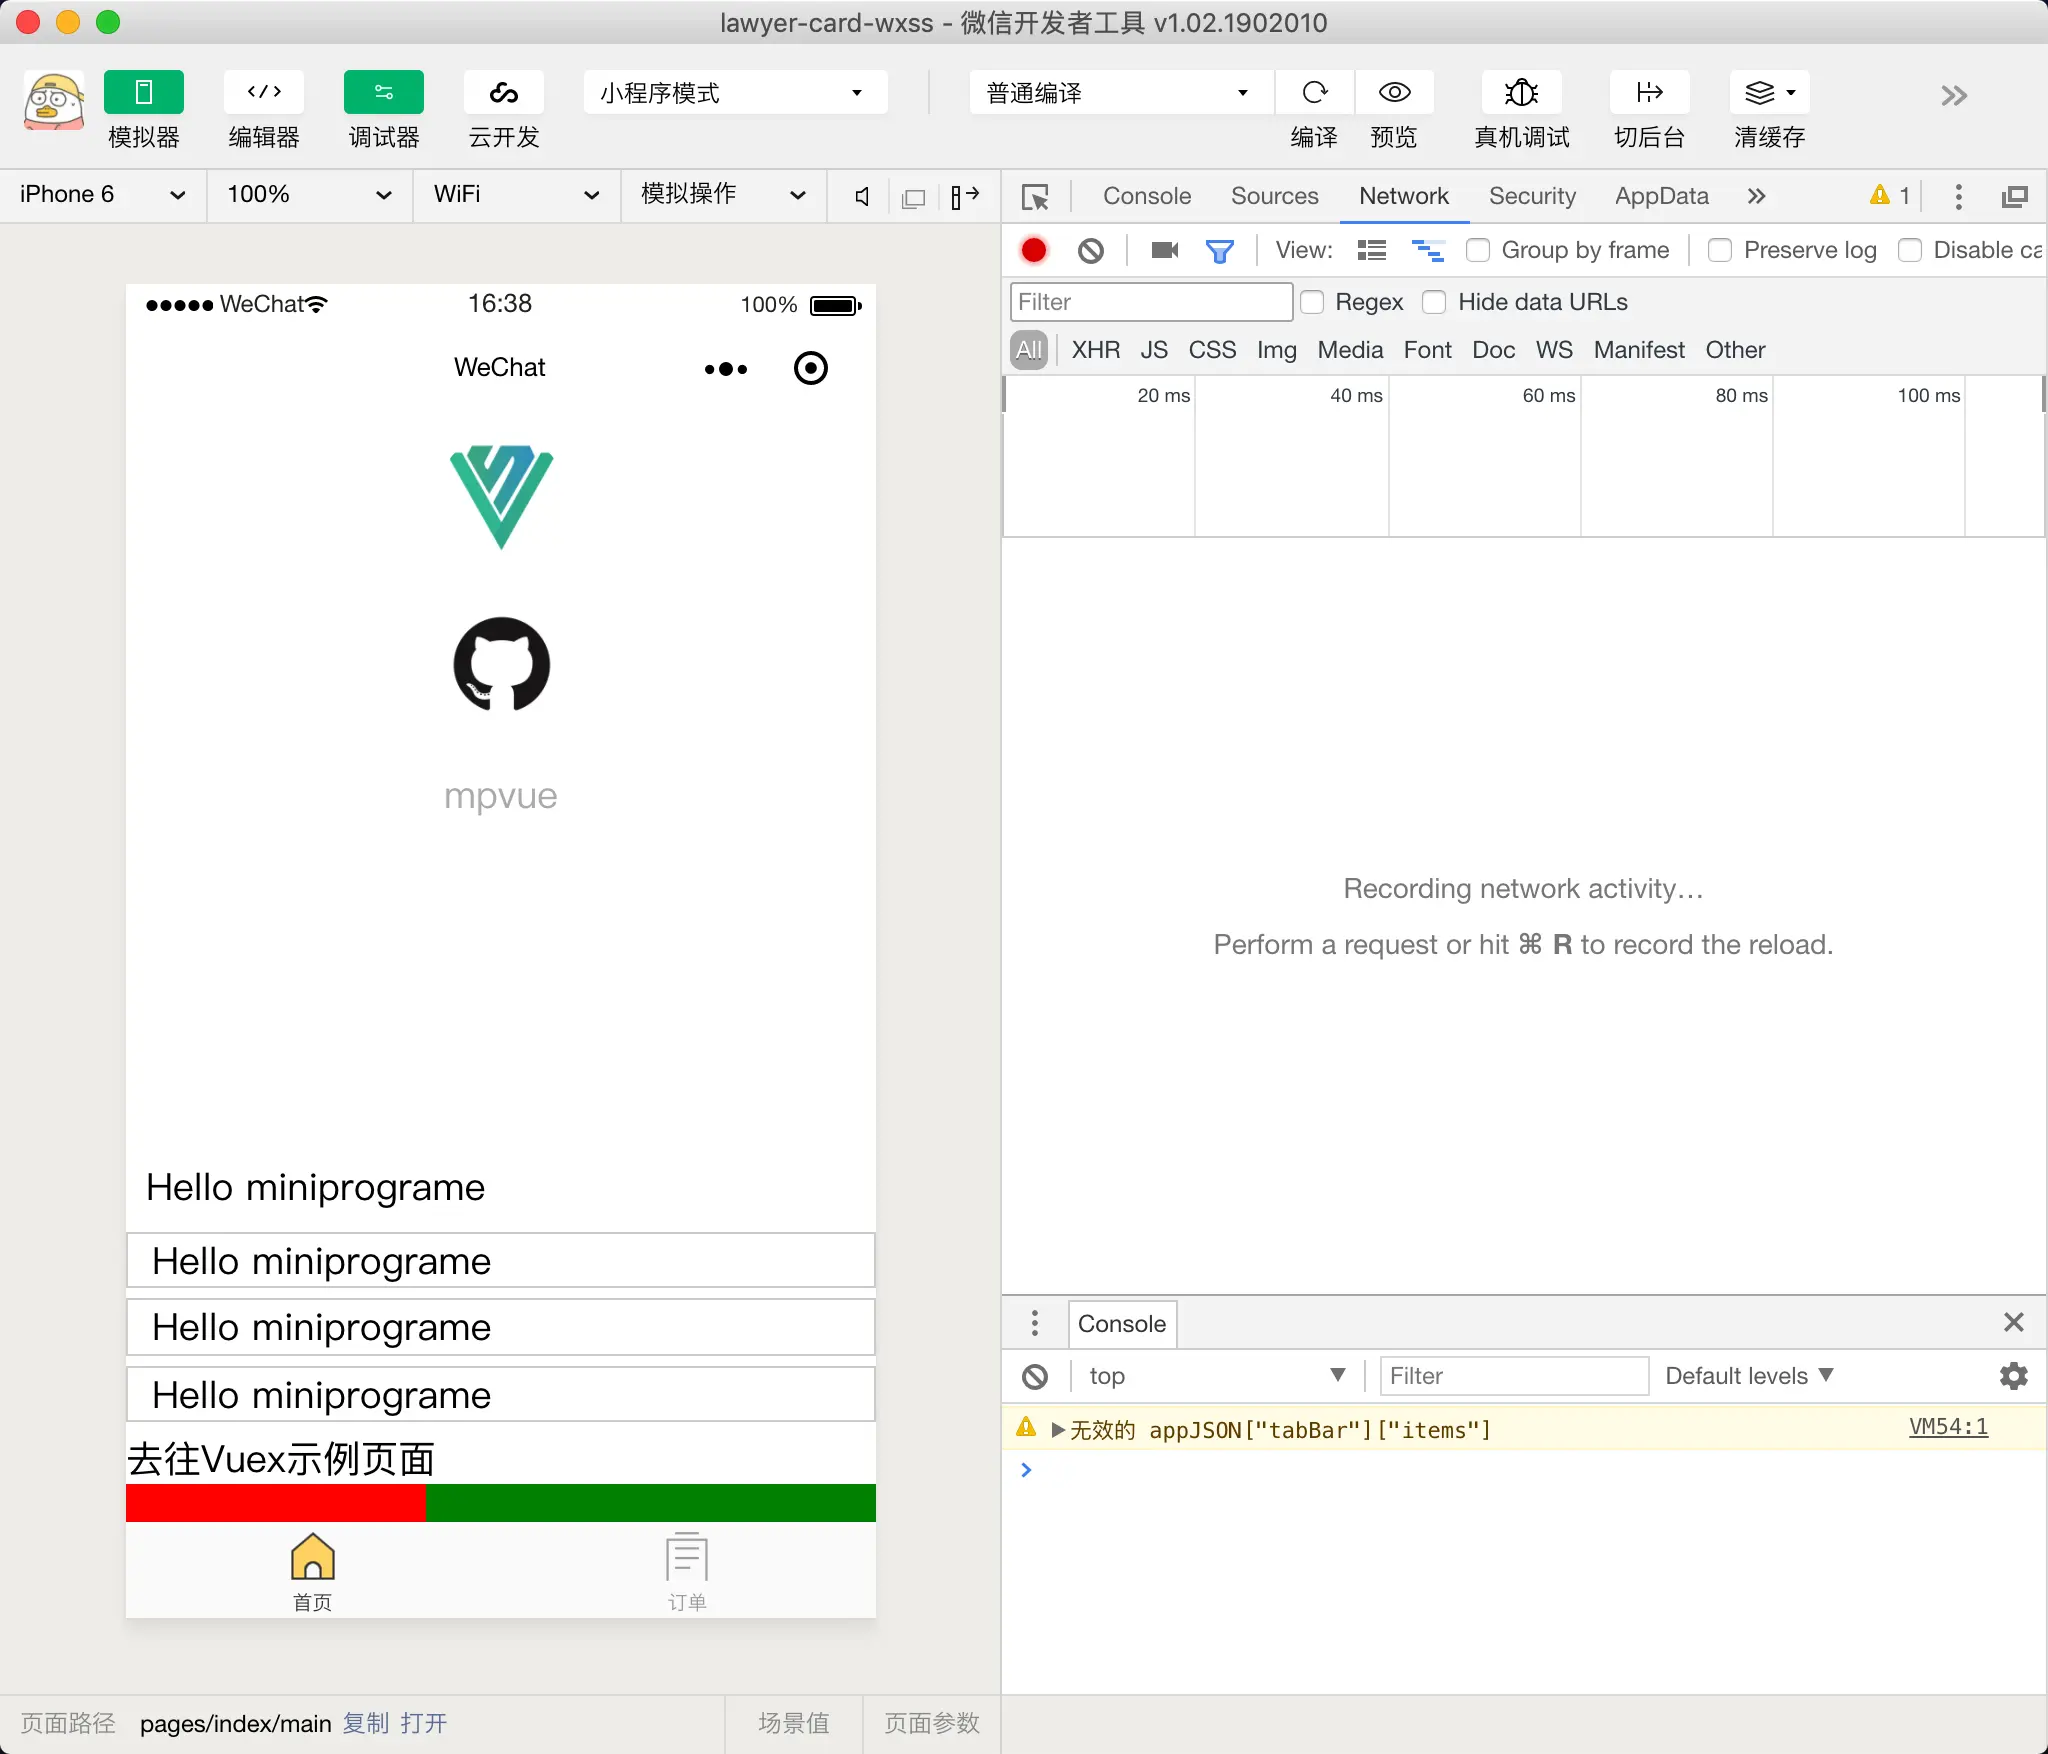Check the Group by frame option

coord(1477,250)
